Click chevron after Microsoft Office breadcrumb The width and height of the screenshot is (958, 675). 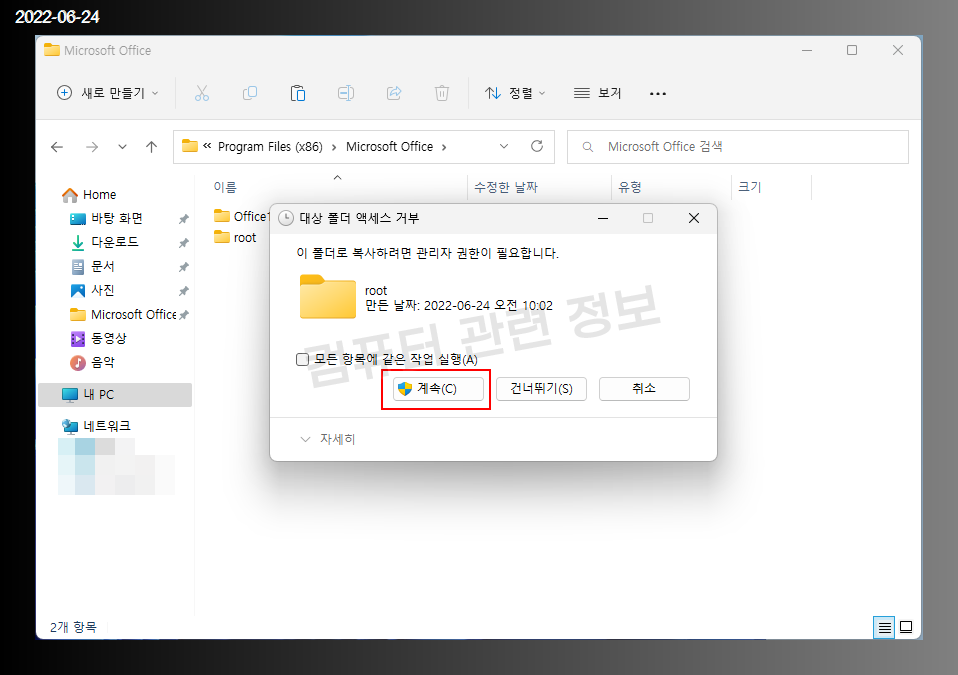(x=444, y=147)
